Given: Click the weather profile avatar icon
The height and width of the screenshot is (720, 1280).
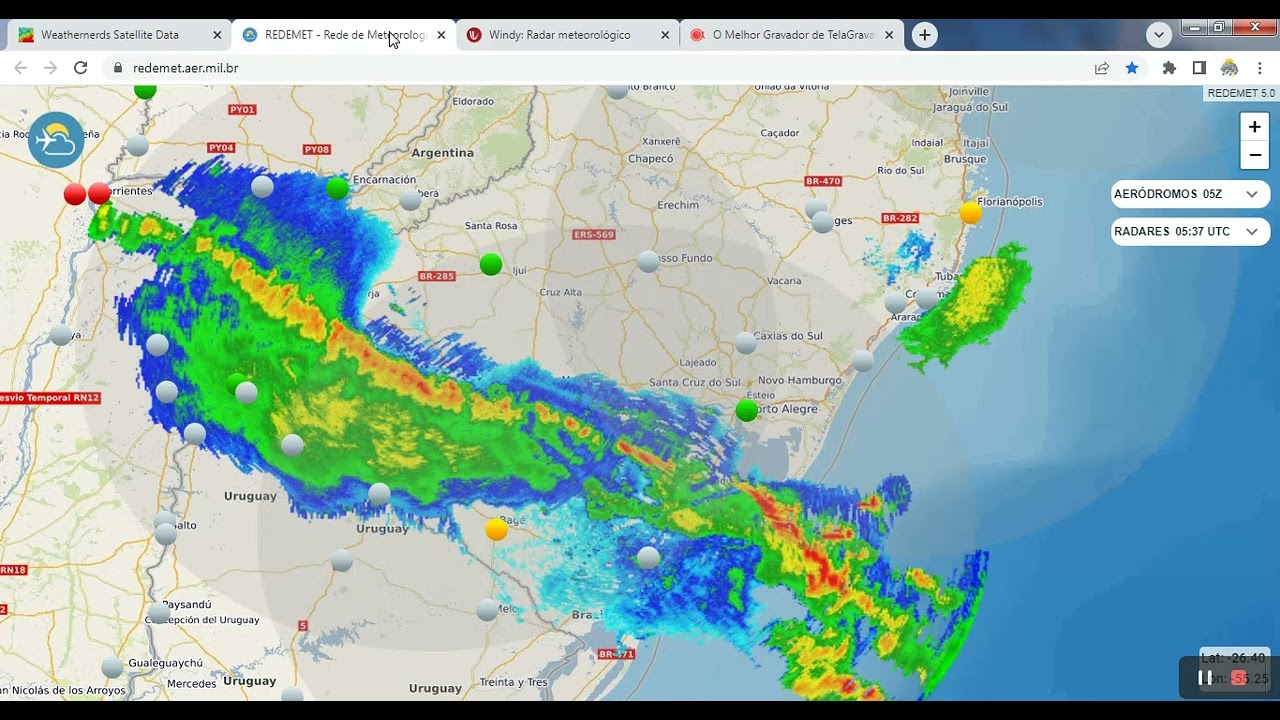Looking at the screenshot, I should [x=1230, y=68].
